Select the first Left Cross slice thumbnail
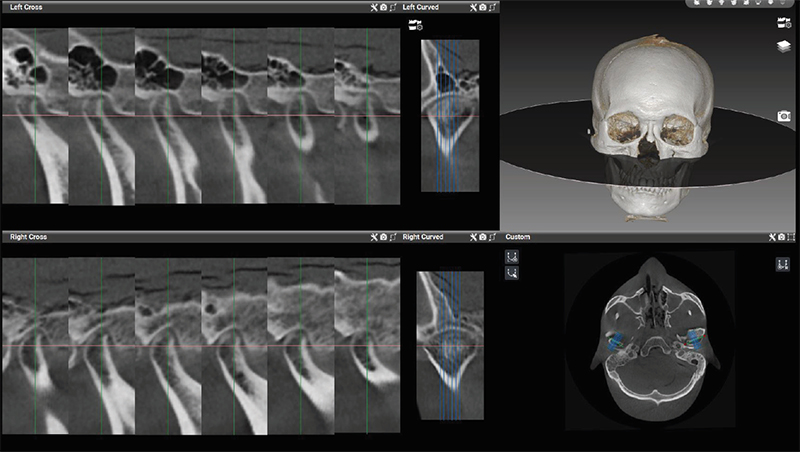 pyautogui.click(x=34, y=115)
